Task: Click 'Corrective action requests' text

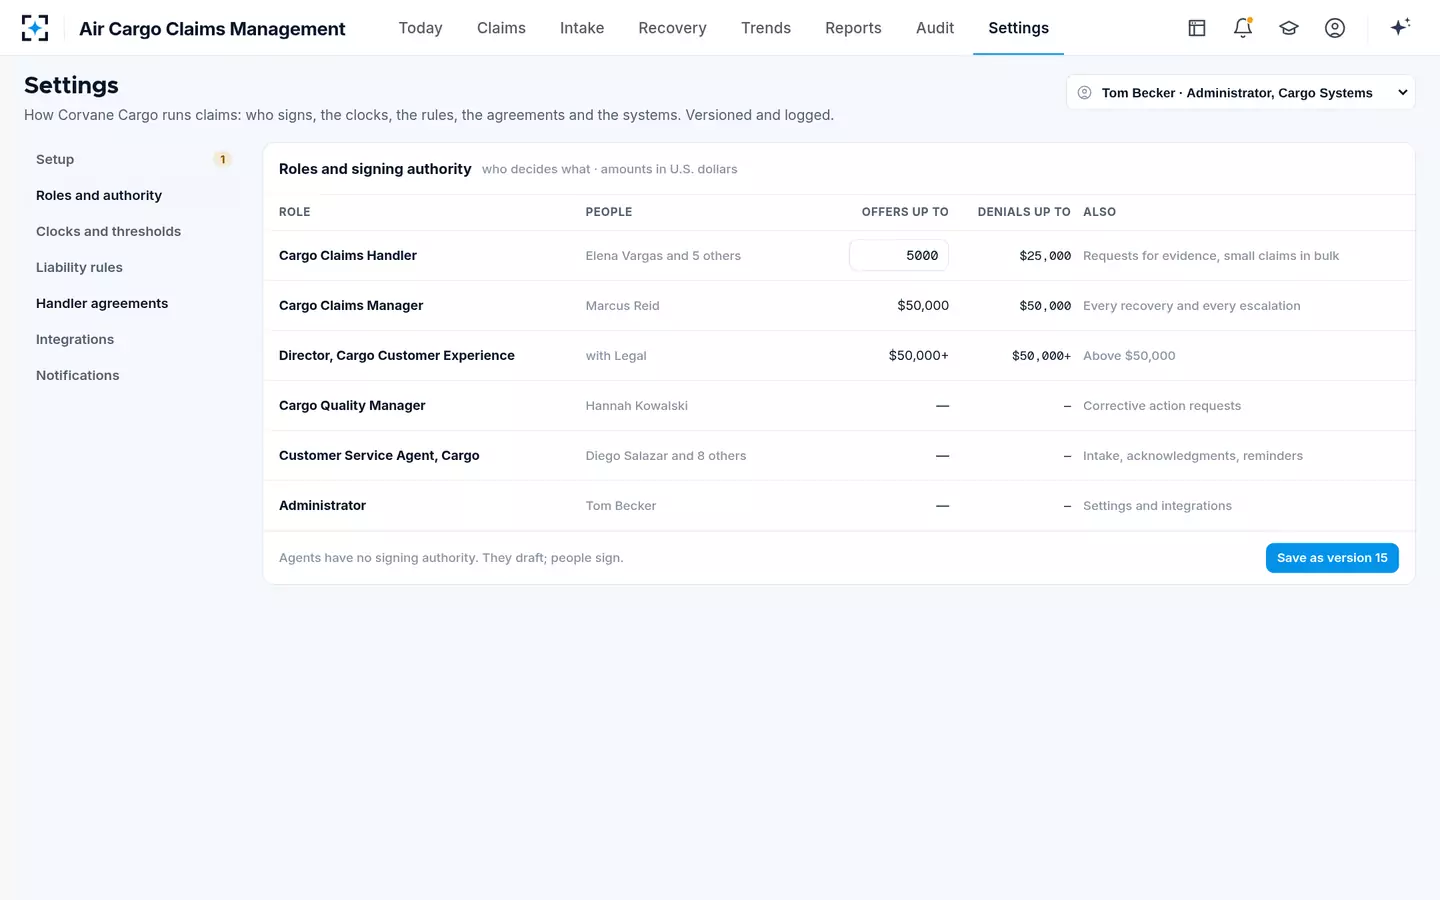Action: point(1162,406)
